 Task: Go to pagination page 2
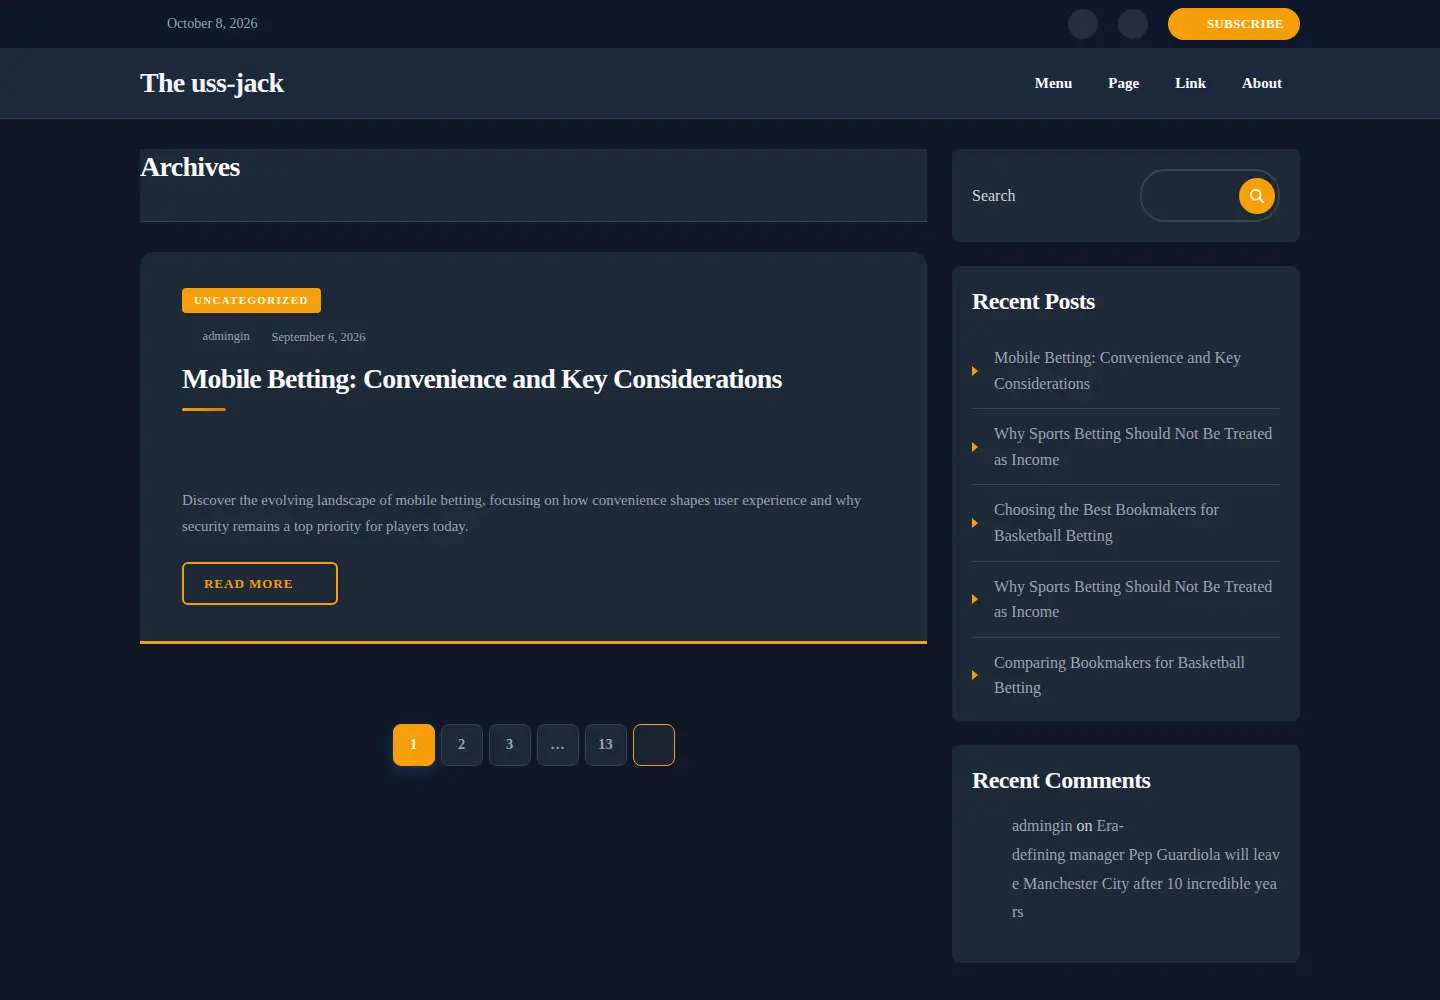pos(462,745)
